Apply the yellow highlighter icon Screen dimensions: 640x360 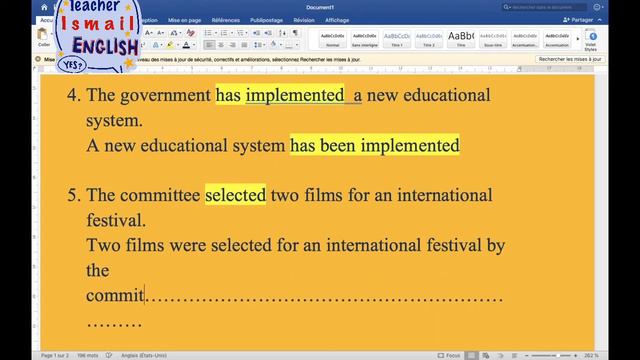[170, 45]
